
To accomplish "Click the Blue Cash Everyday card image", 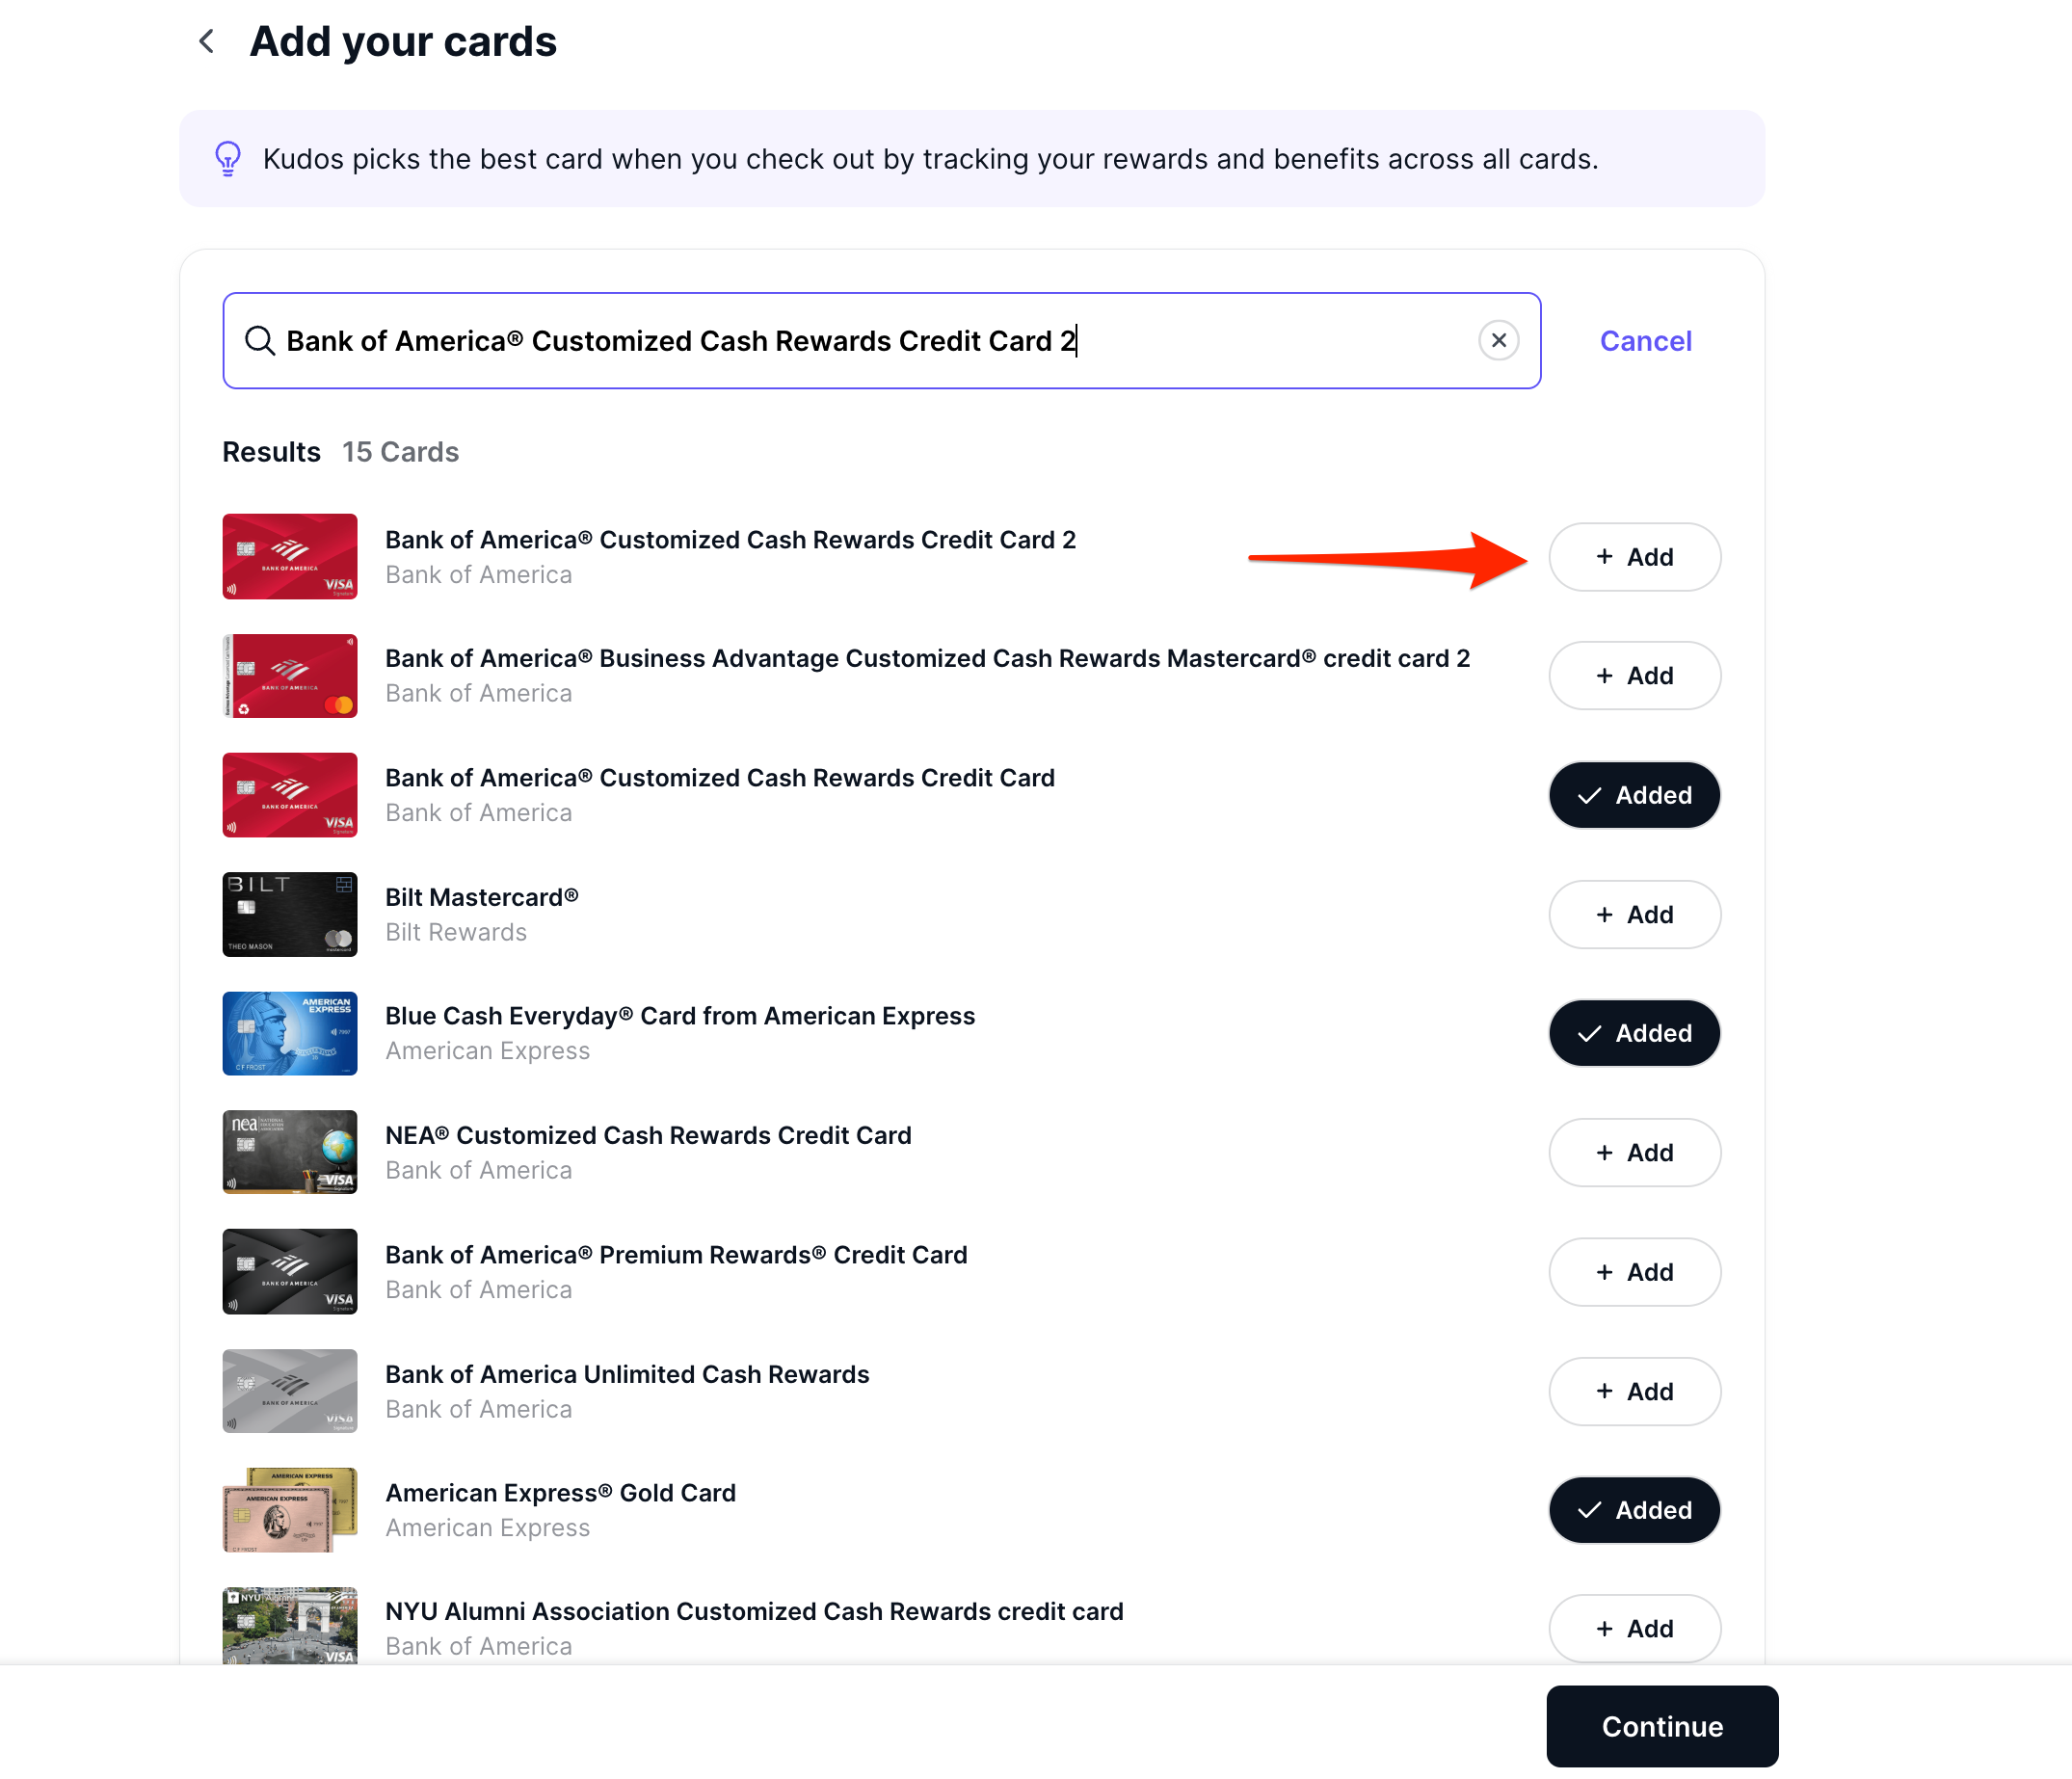I will coord(290,1033).
